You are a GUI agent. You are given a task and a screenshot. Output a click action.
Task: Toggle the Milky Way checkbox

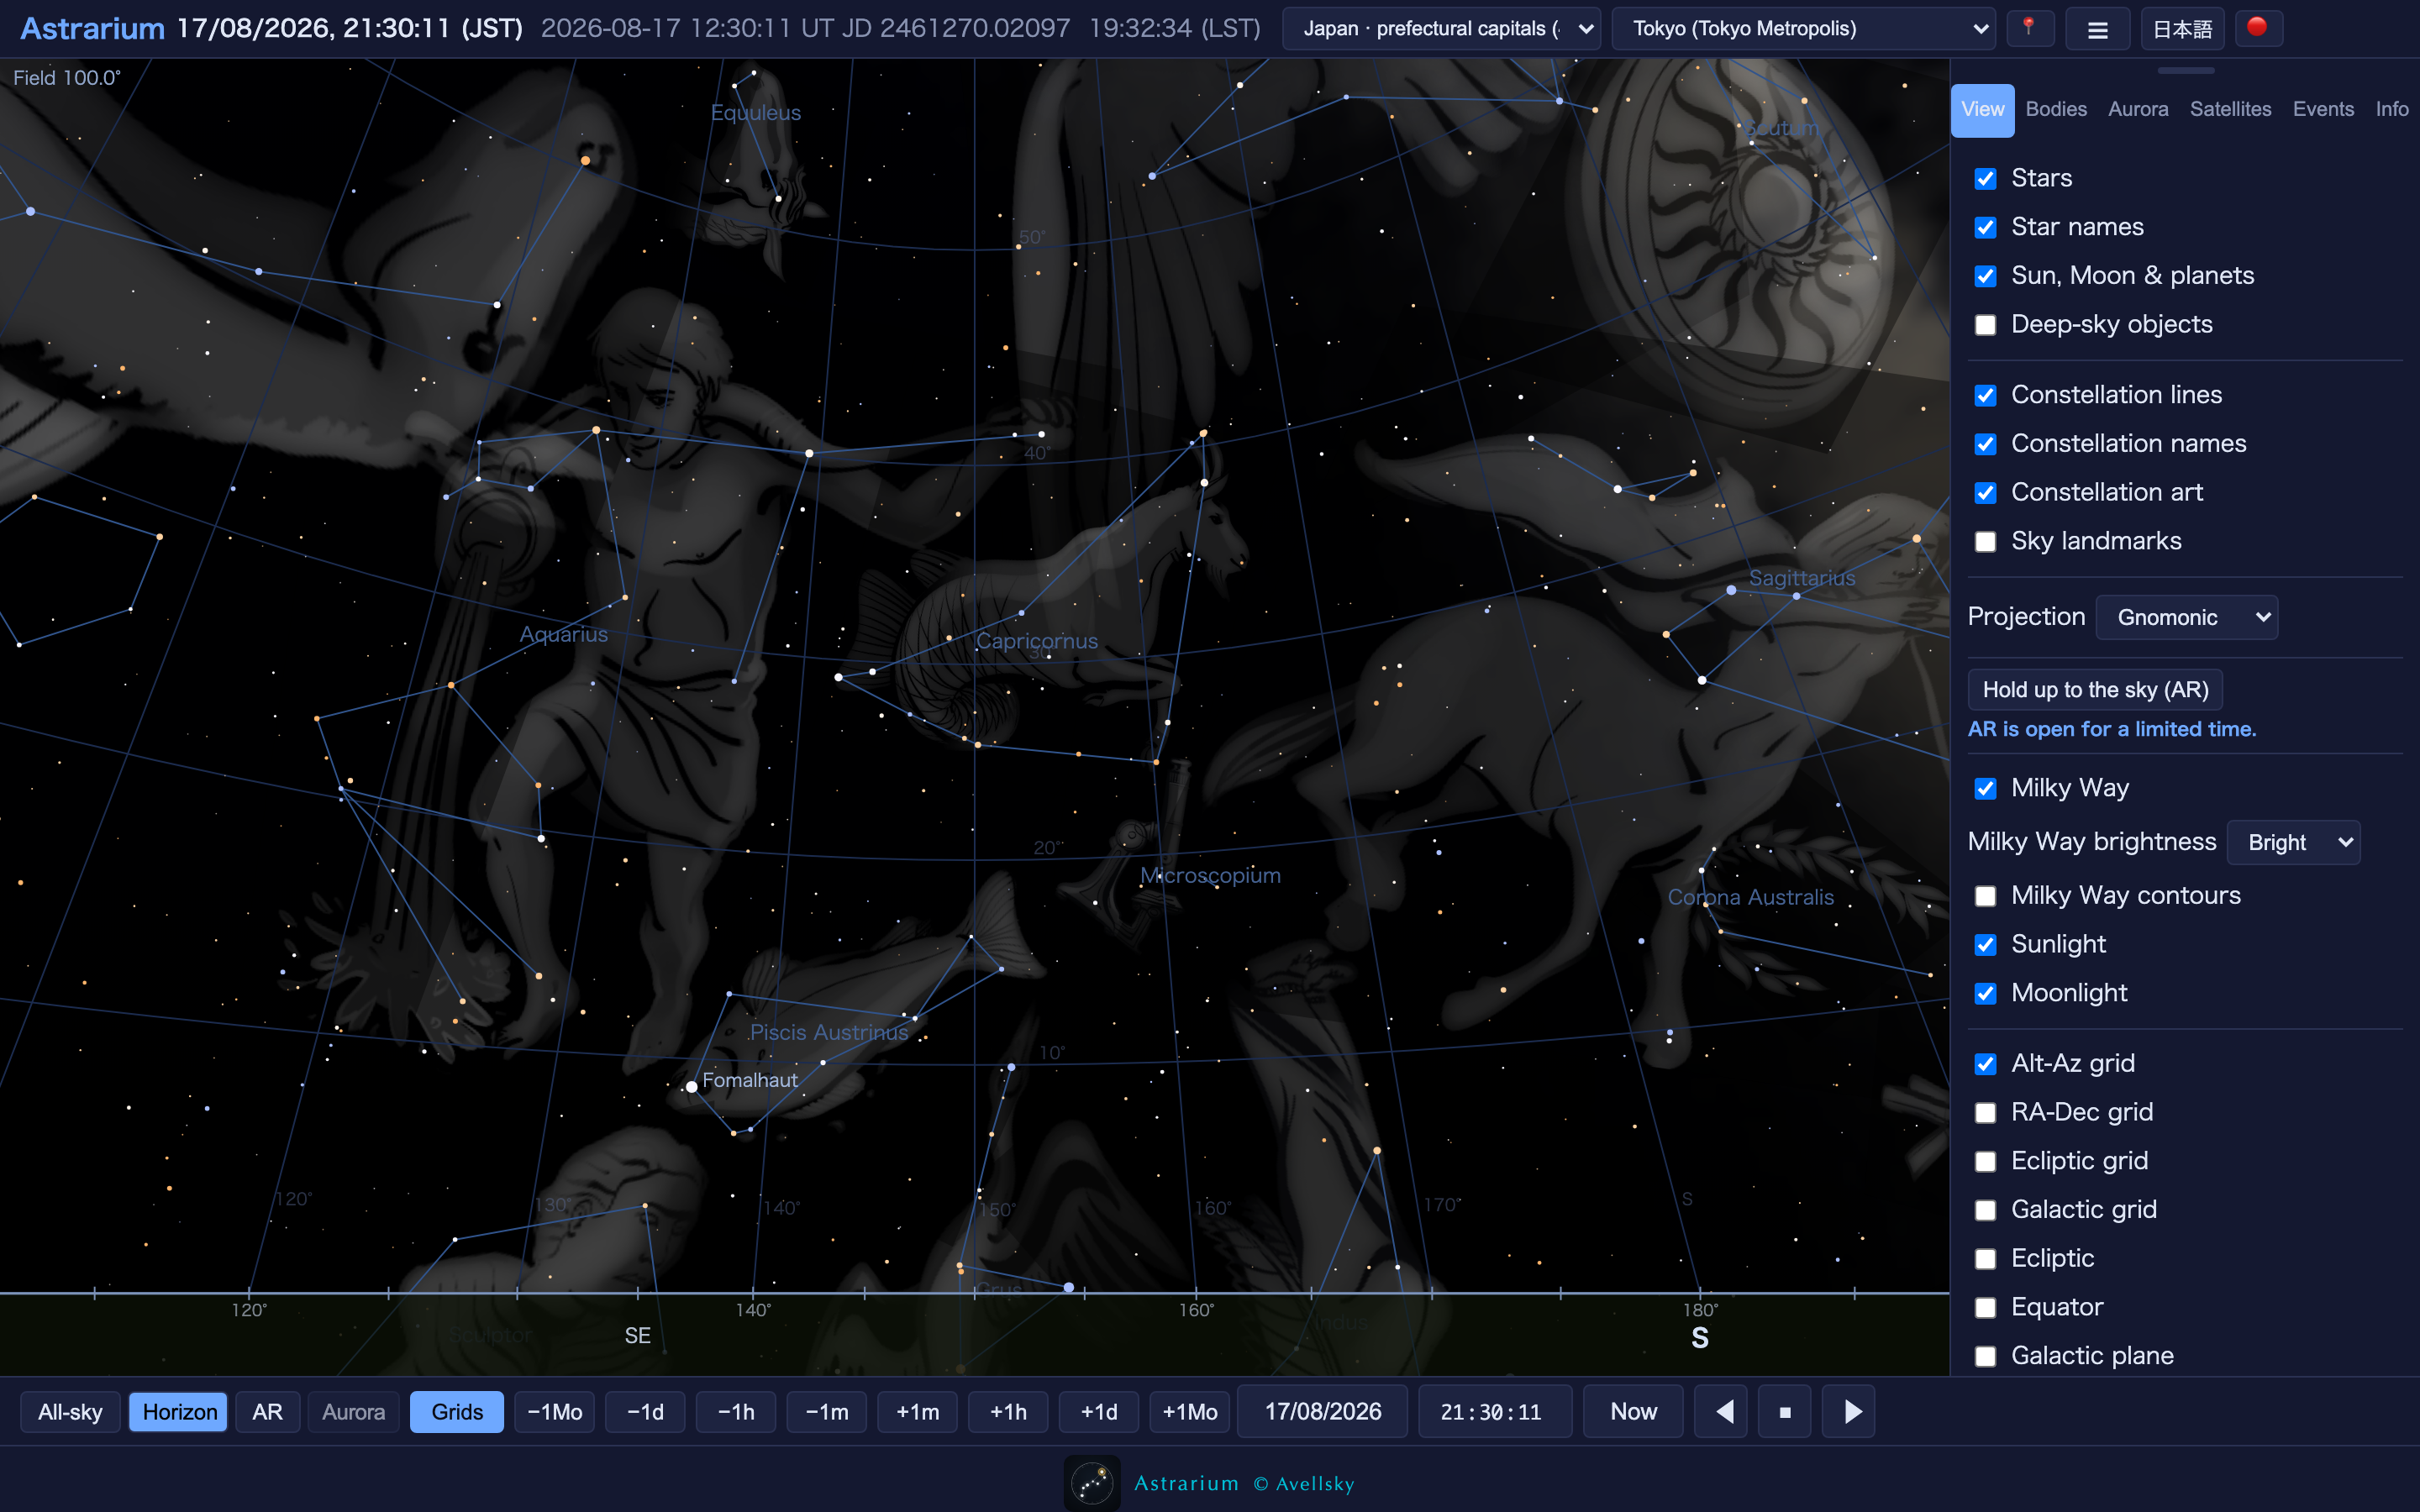(1985, 789)
